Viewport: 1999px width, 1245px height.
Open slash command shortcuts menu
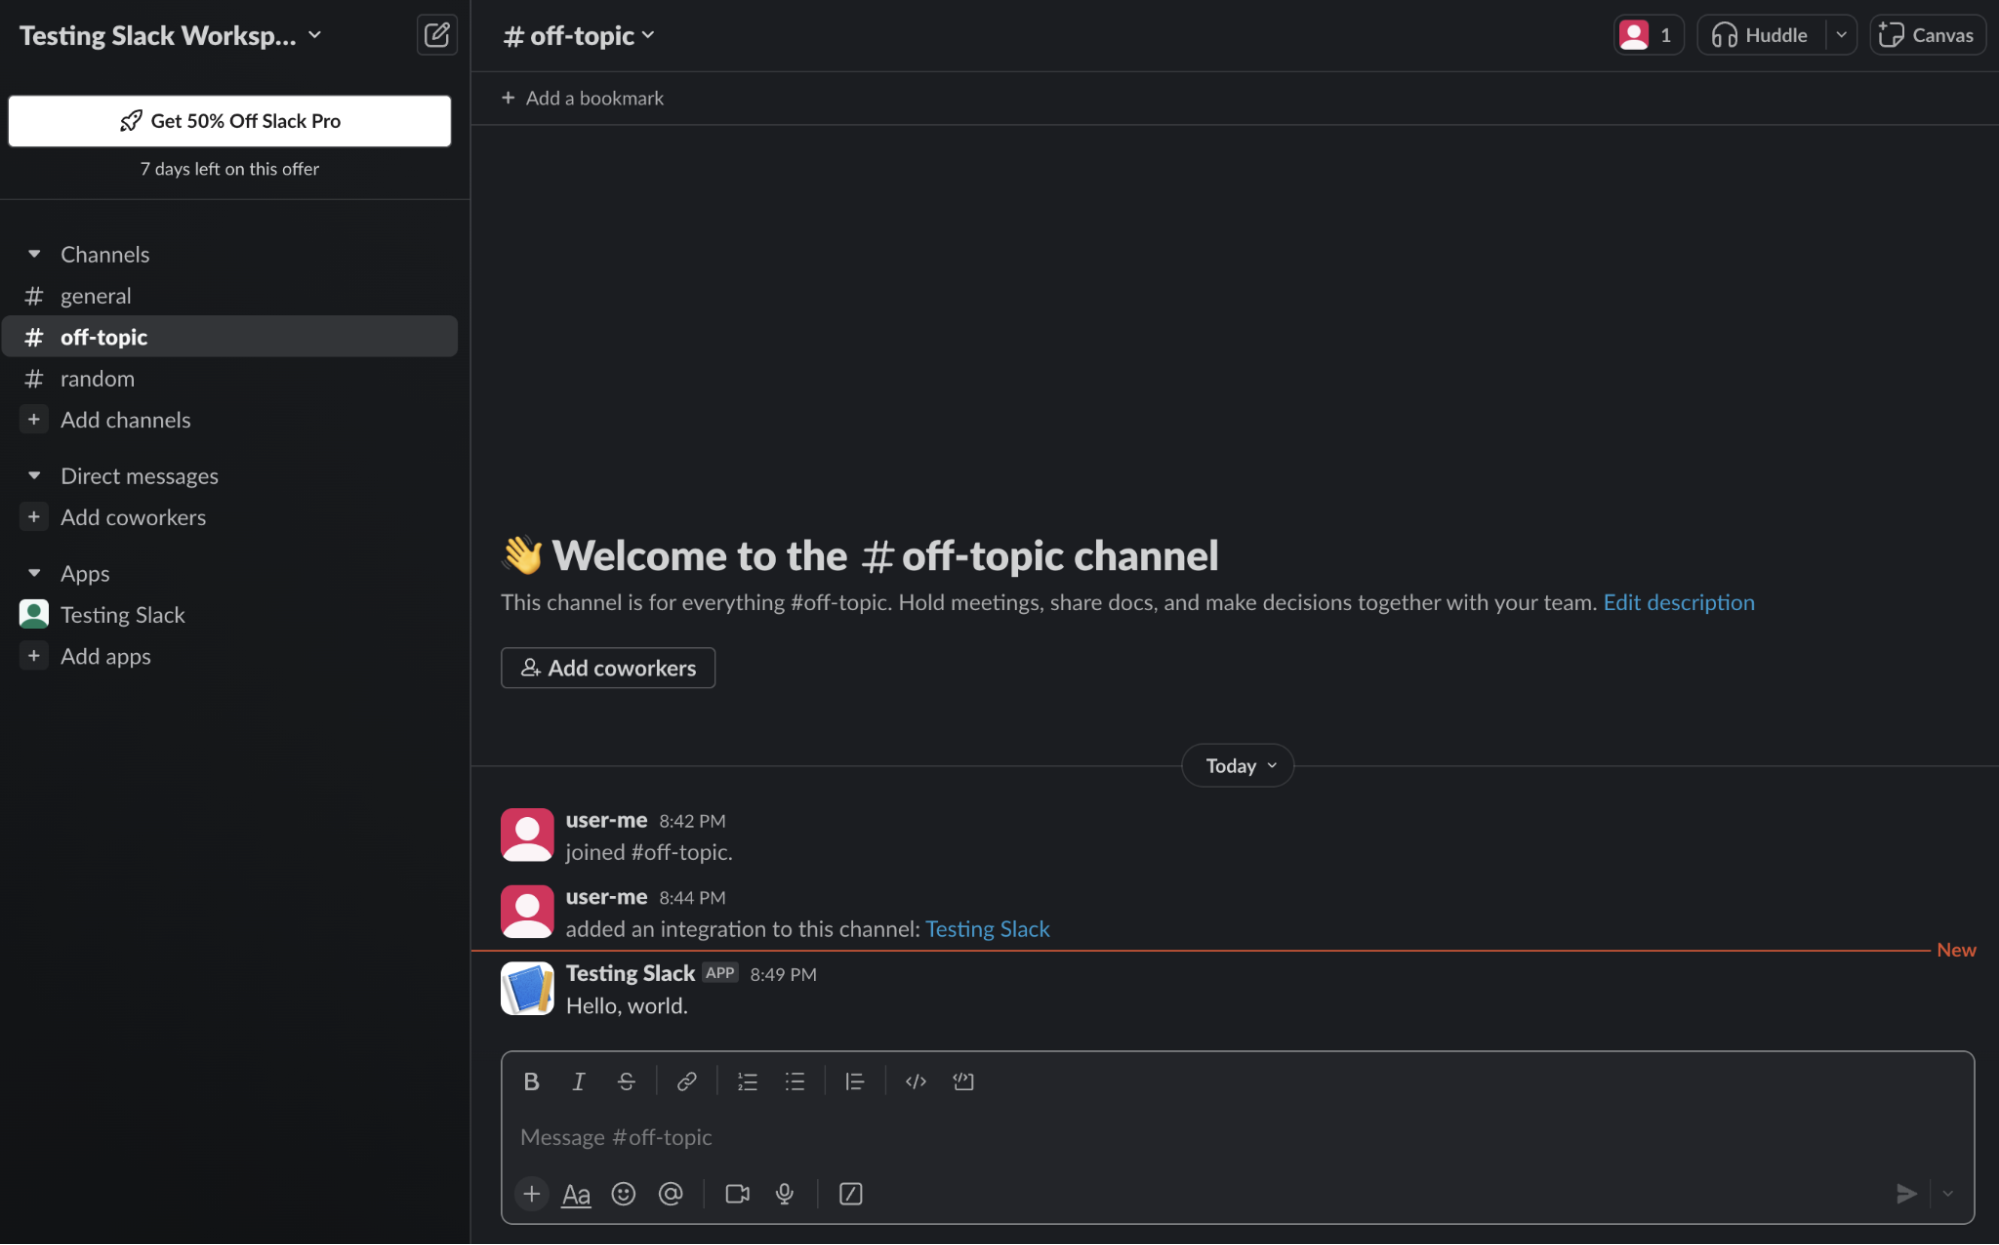[x=850, y=1193]
